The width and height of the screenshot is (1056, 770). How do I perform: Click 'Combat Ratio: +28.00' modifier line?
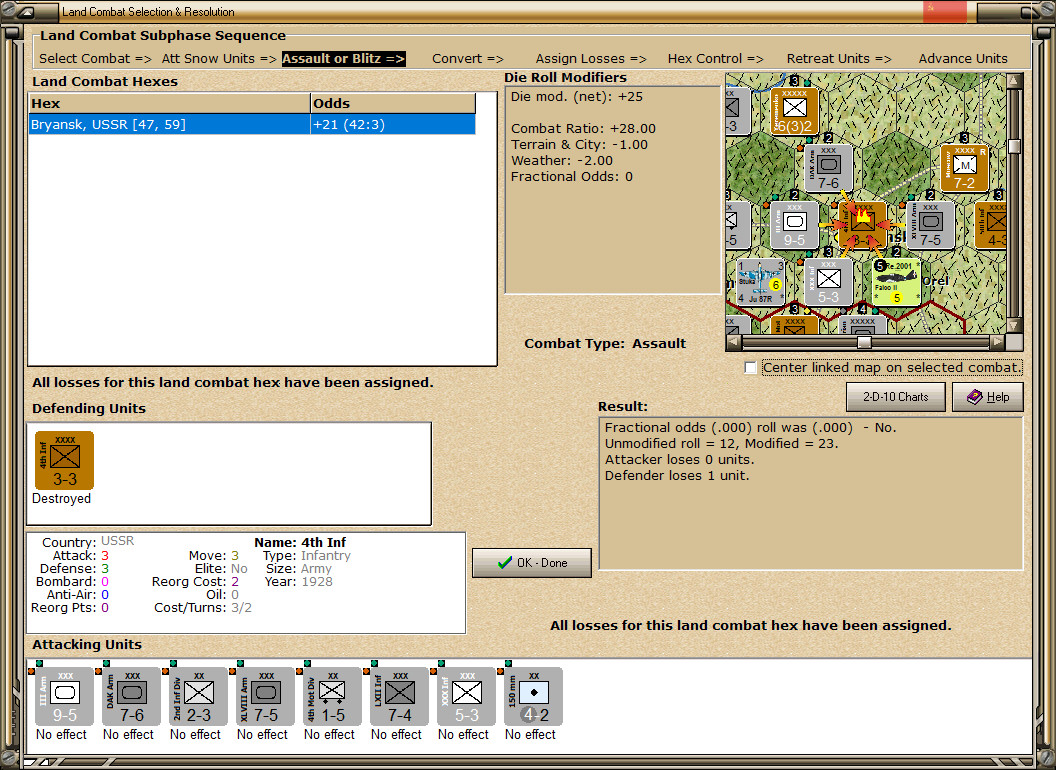pos(583,129)
